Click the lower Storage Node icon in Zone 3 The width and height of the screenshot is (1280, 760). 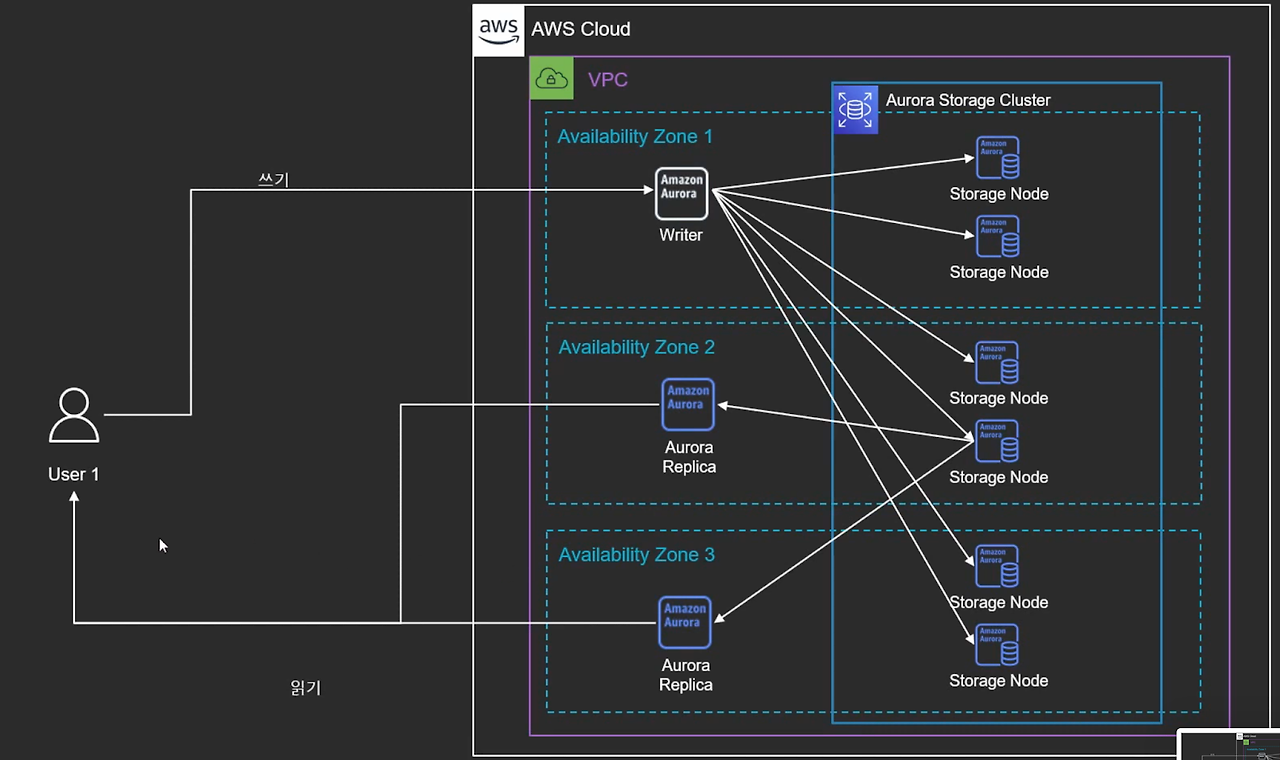[998, 645]
